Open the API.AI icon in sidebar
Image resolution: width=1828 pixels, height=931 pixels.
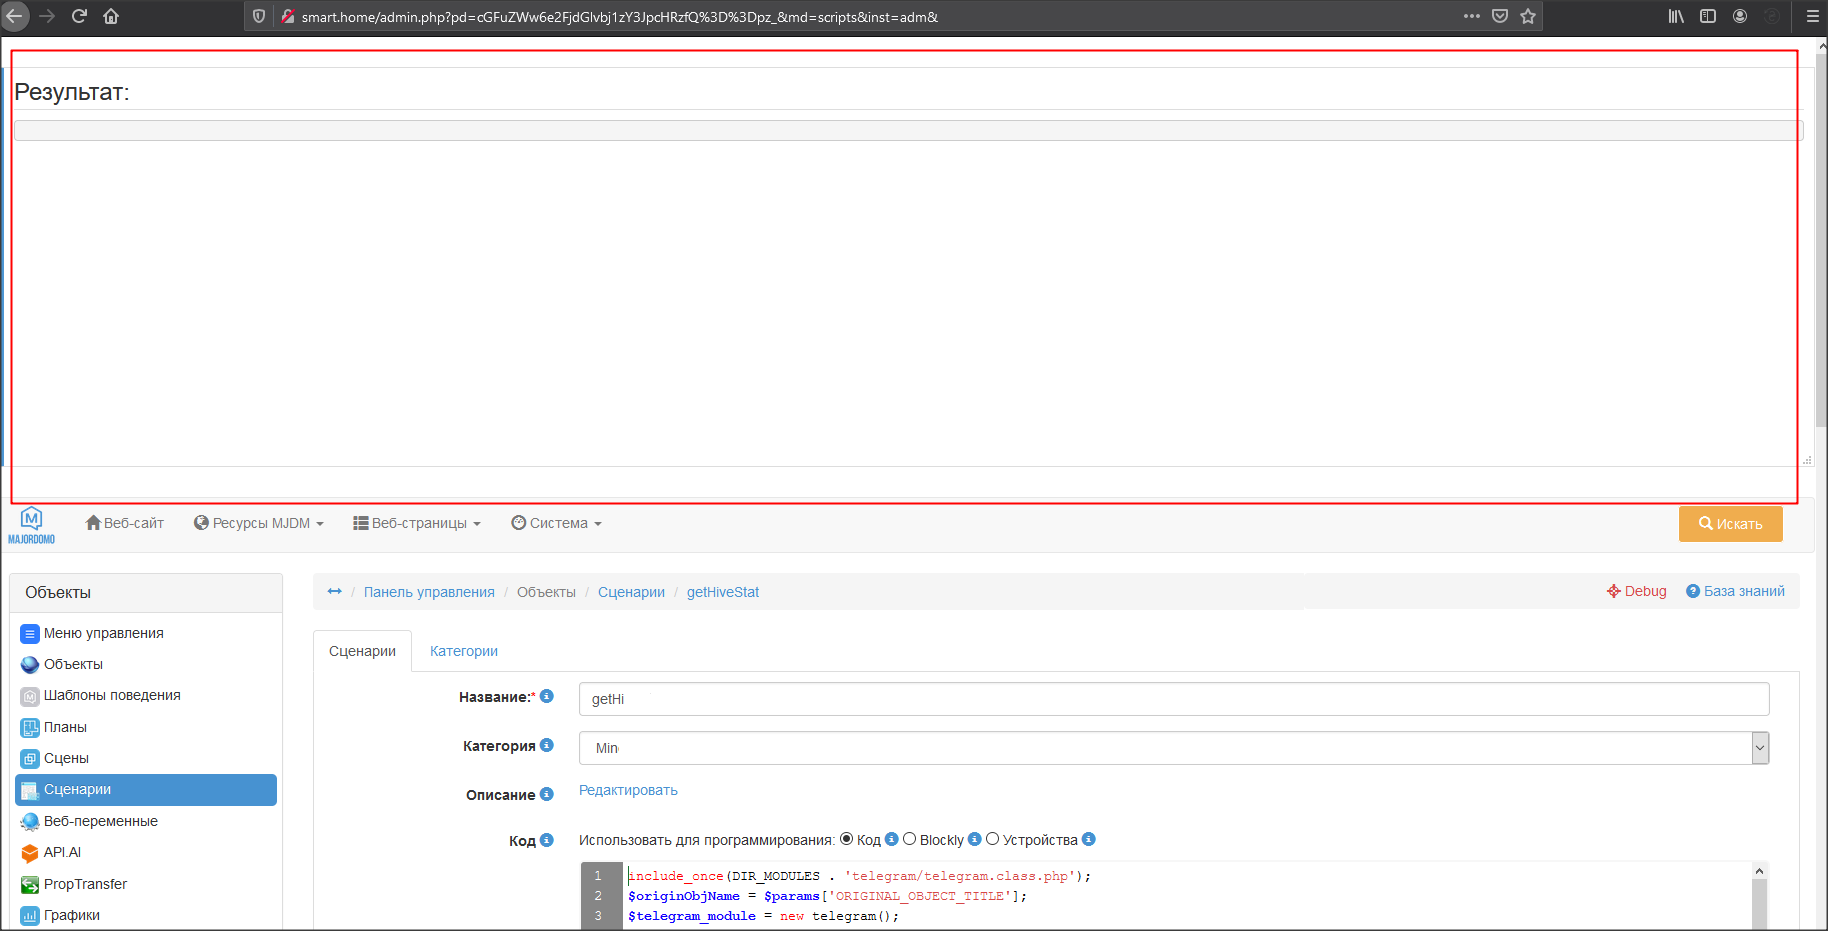30,853
